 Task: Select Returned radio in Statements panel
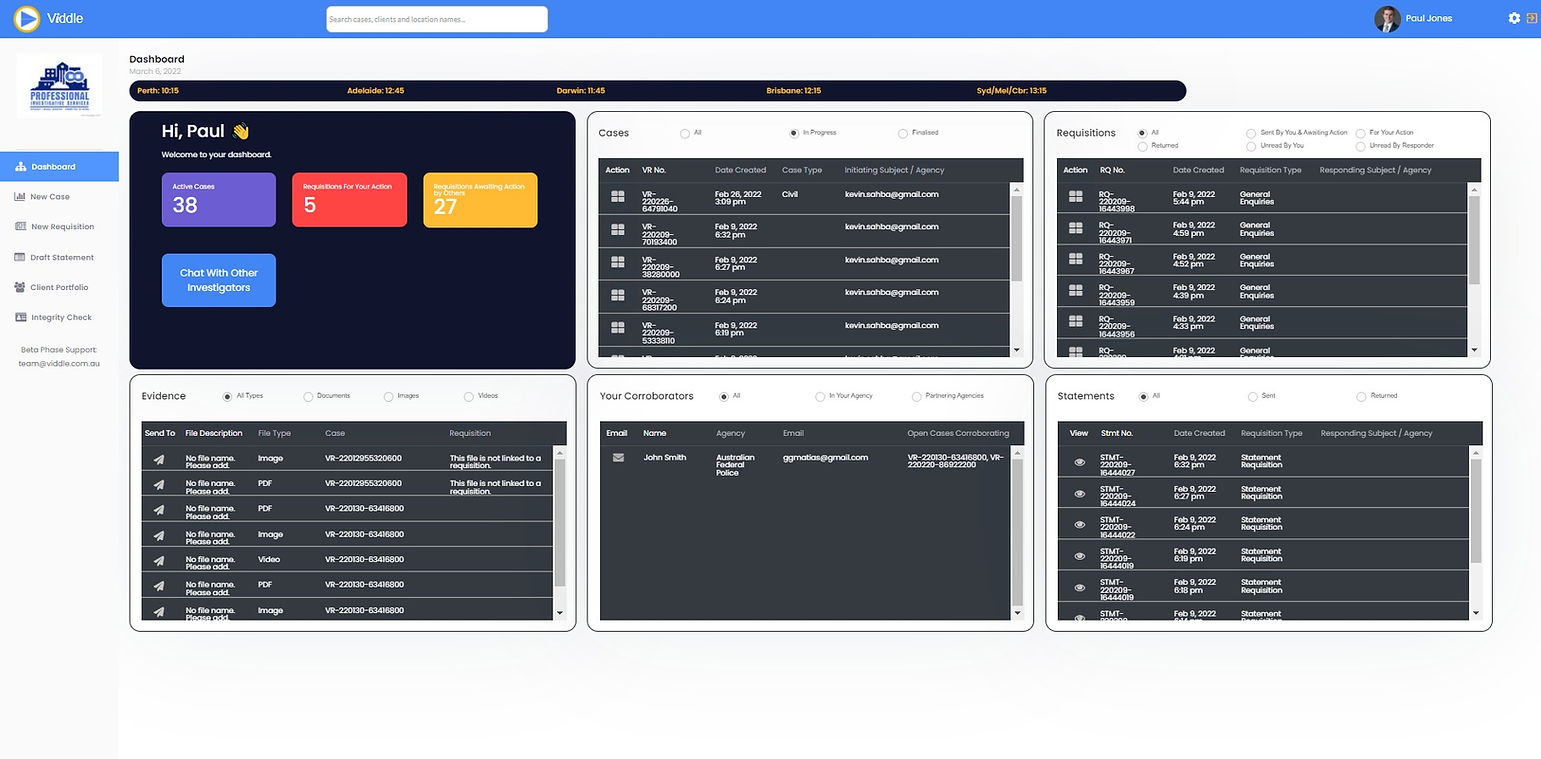[1361, 397]
